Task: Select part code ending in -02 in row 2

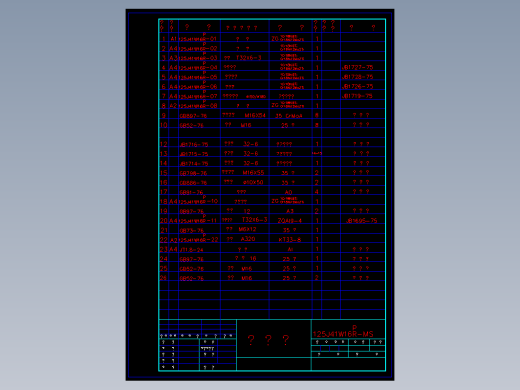Action: tap(199, 47)
